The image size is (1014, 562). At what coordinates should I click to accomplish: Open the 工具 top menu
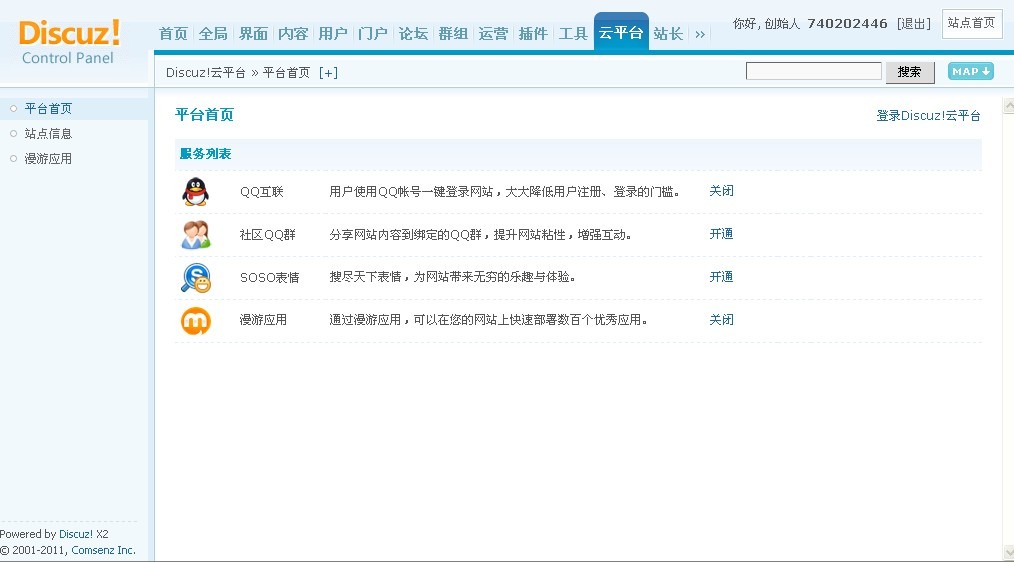573,34
